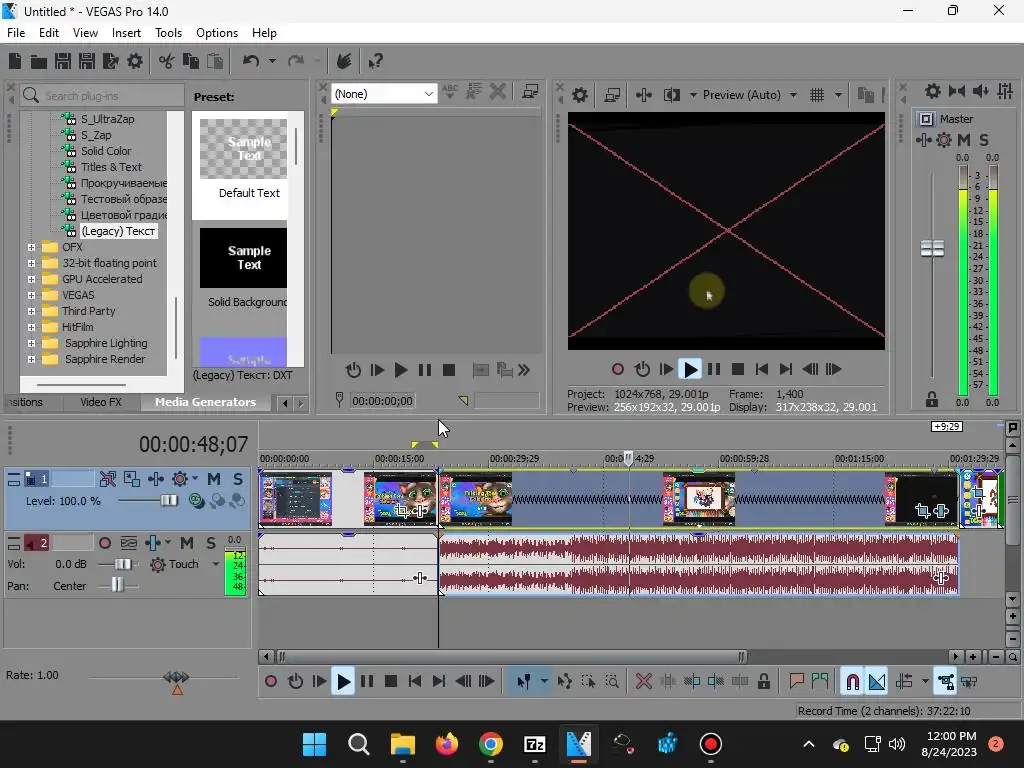Image resolution: width=1024 pixels, height=768 pixels.
Task: Insert region icon in timeline toolbar
Action: [820, 682]
